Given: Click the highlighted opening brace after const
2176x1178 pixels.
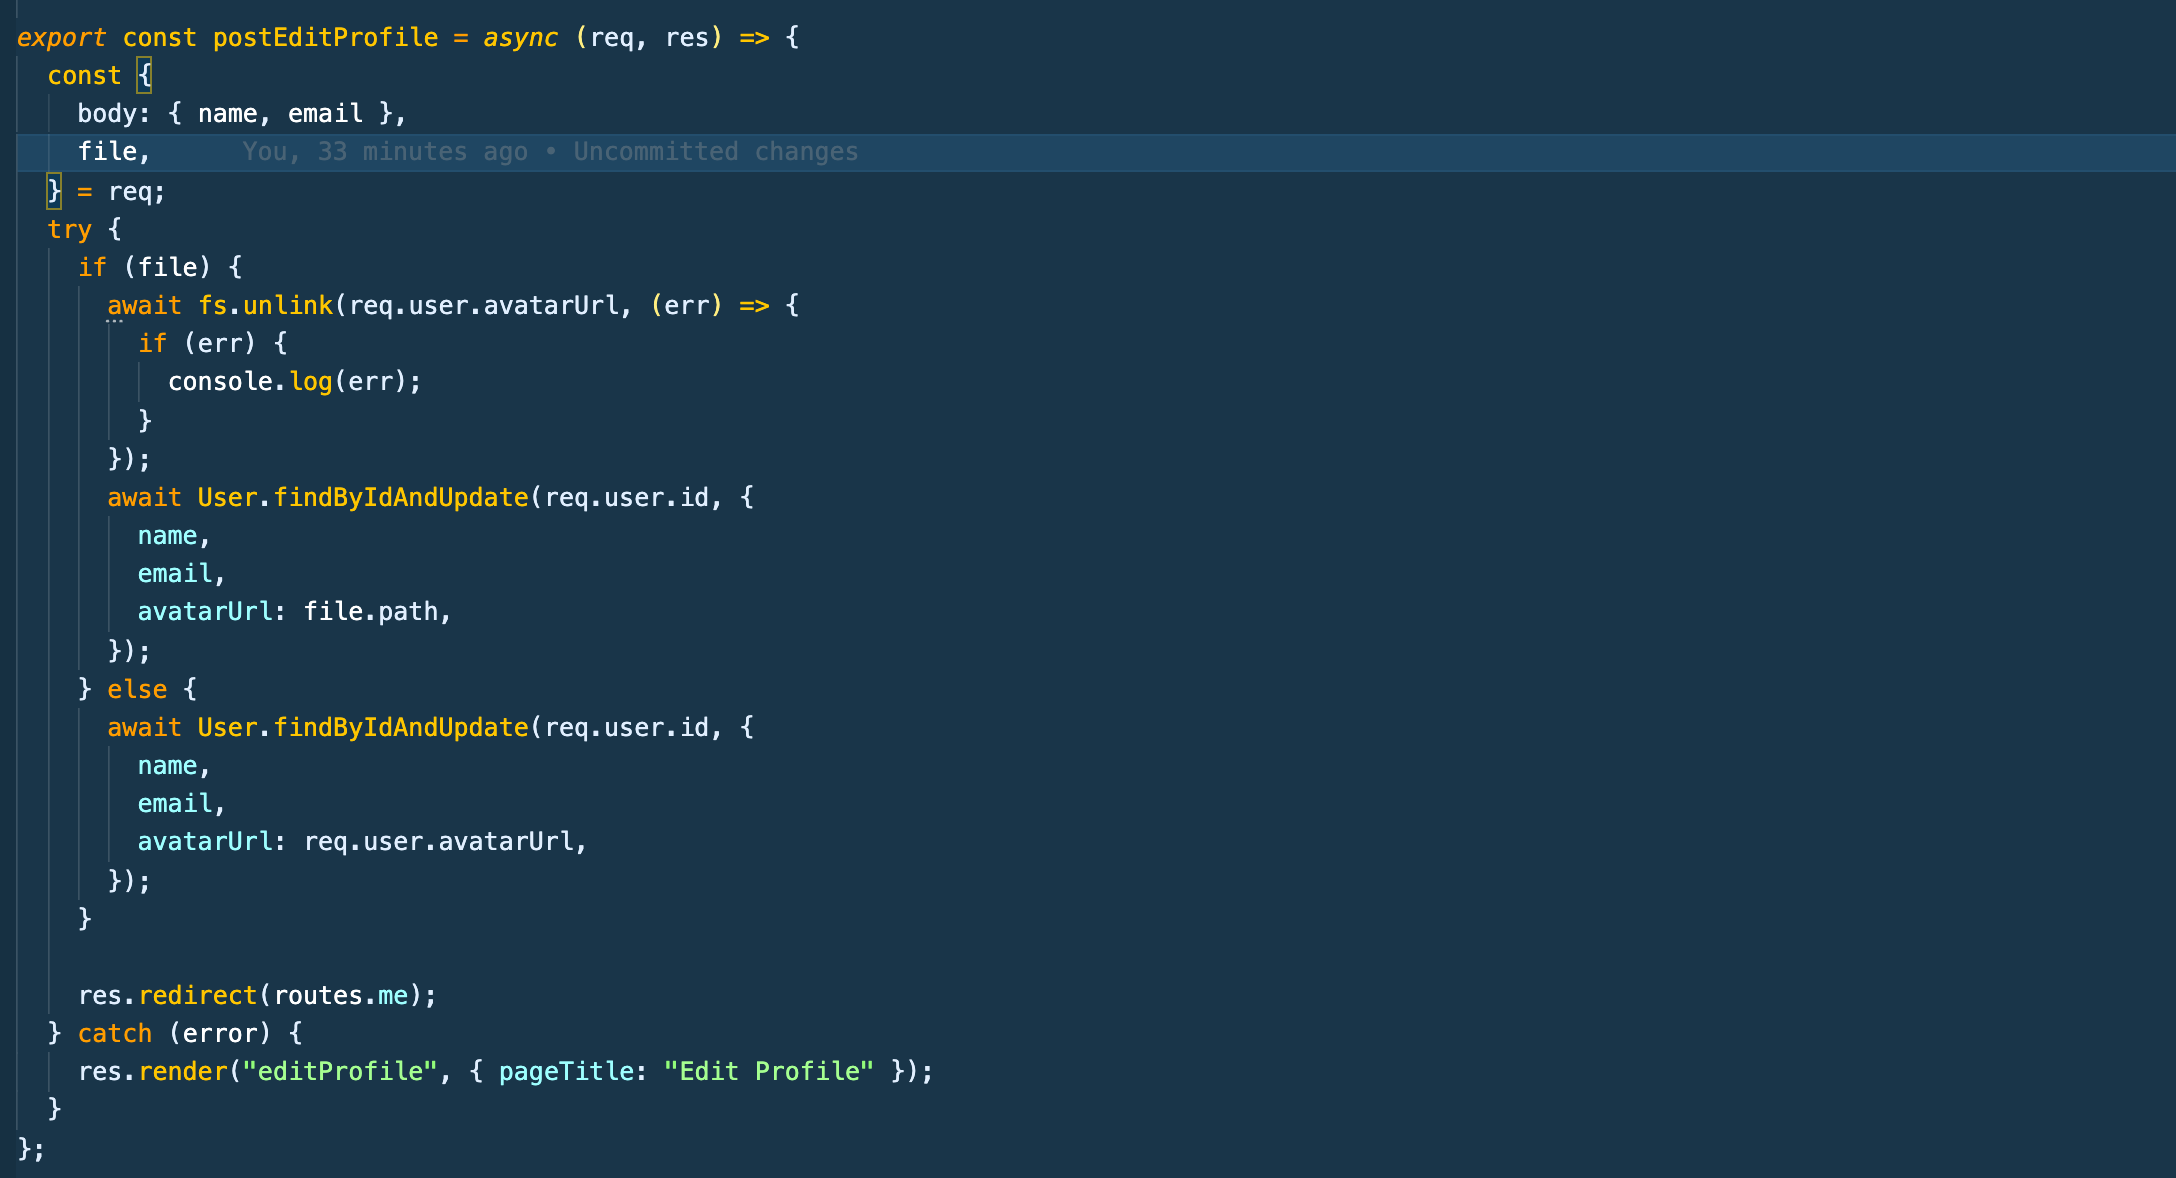Looking at the screenshot, I should [145, 76].
